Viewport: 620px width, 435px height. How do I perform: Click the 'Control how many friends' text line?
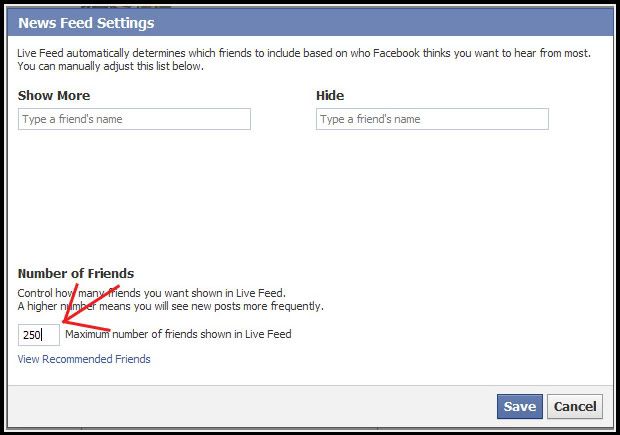pyautogui.click(x=151, y=293)
